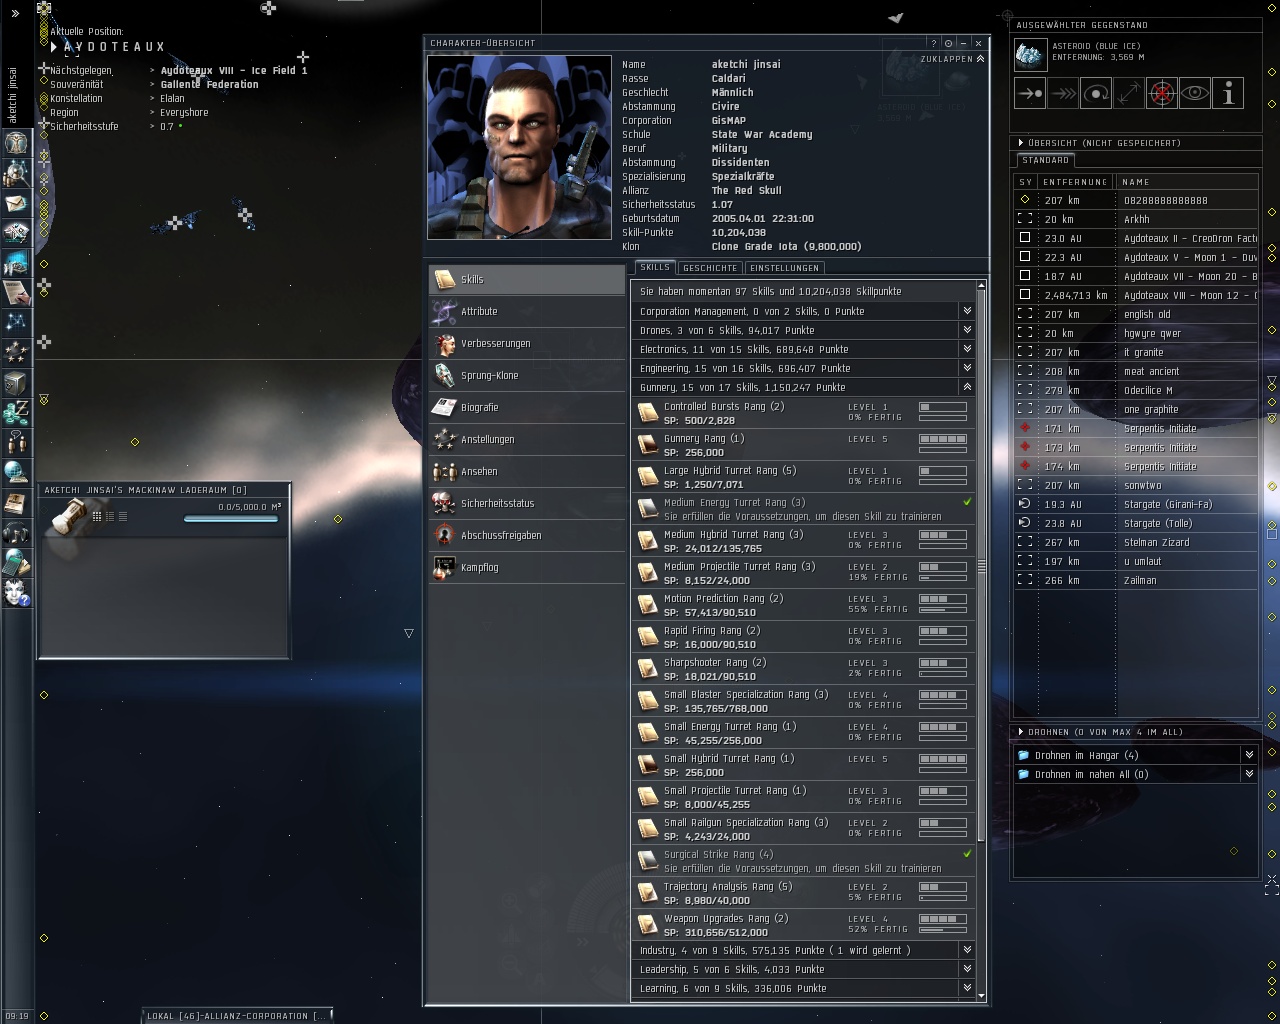Open the Sprung-Klone section

pyautogui.click(x=527, y=375)
